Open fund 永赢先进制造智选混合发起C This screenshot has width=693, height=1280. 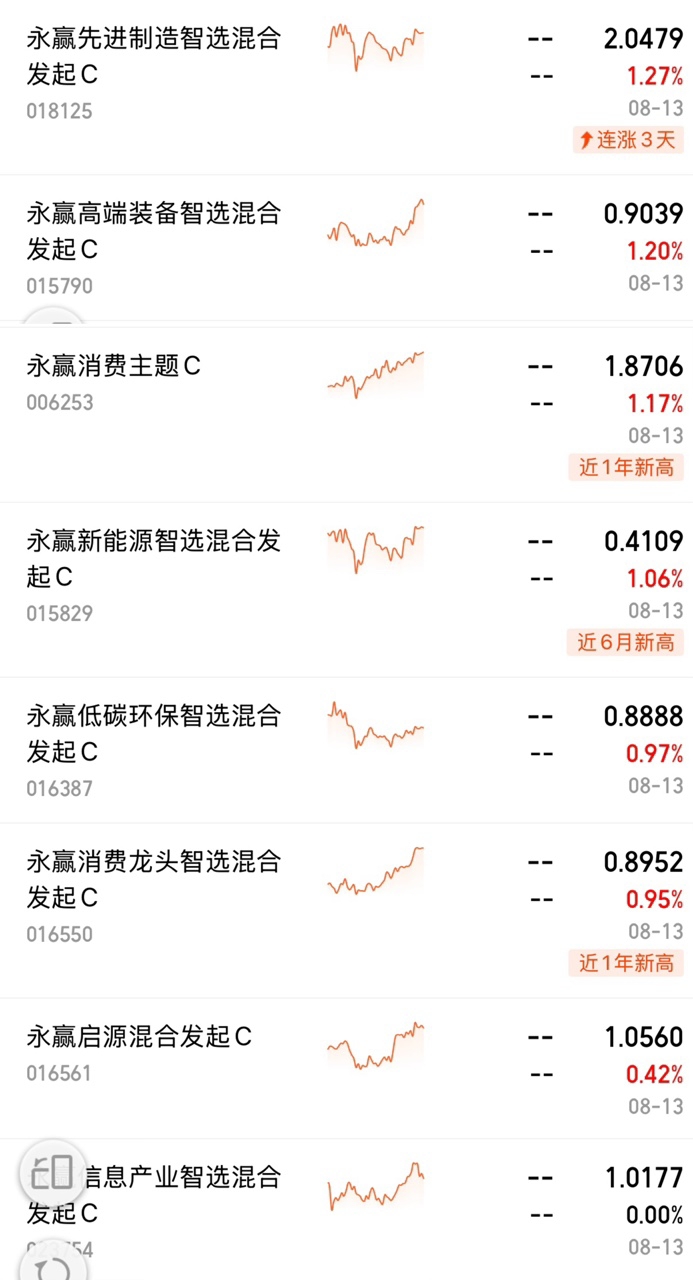(x=346, y=87)
